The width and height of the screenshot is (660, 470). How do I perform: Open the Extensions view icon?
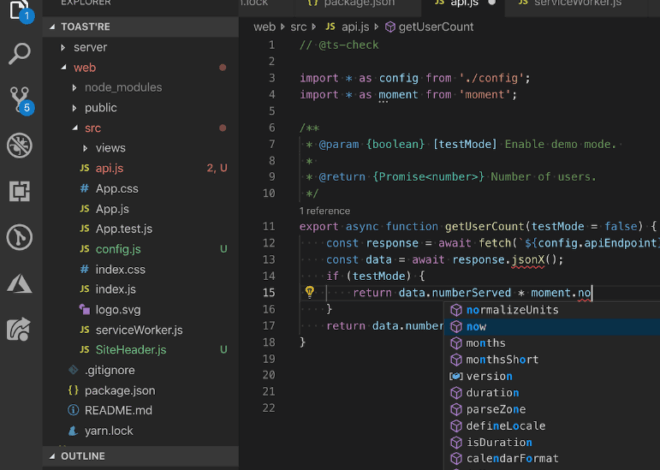pos(20,191)
